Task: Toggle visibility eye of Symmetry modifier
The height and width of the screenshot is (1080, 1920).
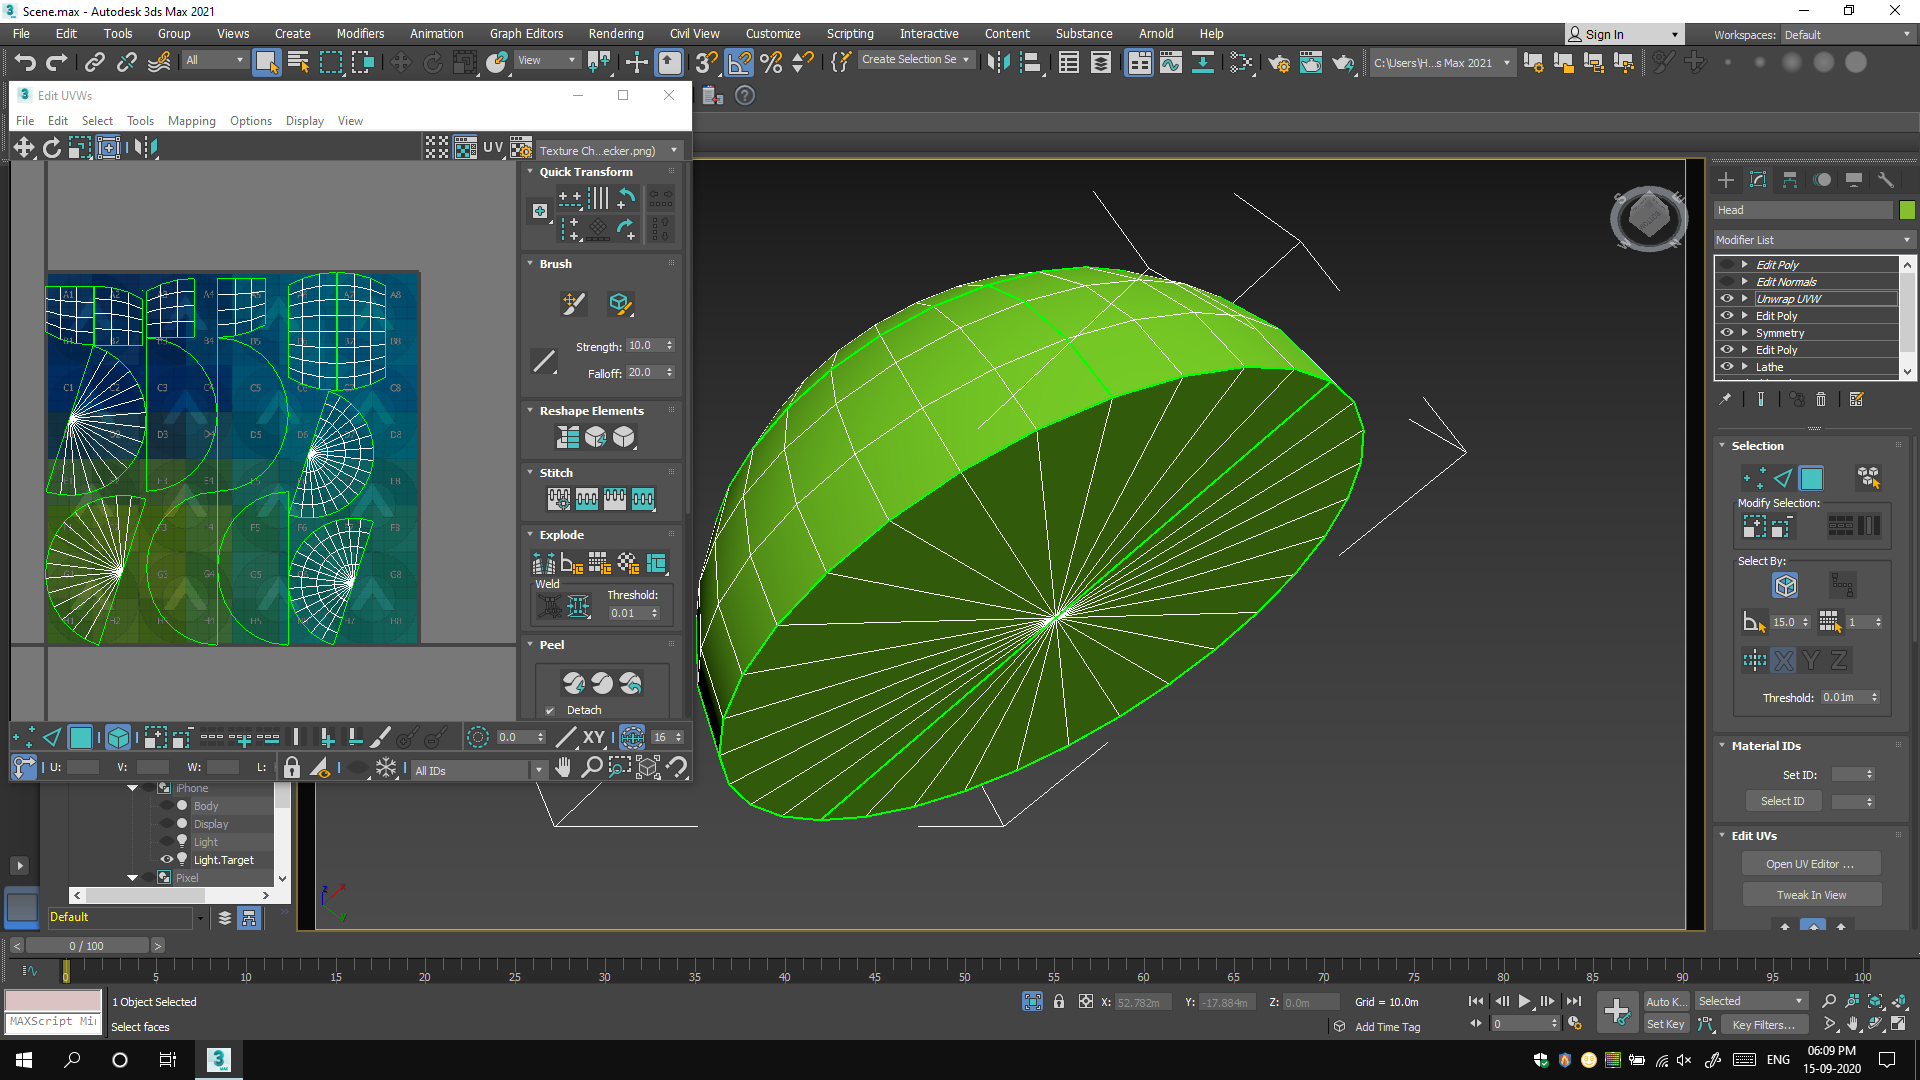Action: click(1727, 332)
